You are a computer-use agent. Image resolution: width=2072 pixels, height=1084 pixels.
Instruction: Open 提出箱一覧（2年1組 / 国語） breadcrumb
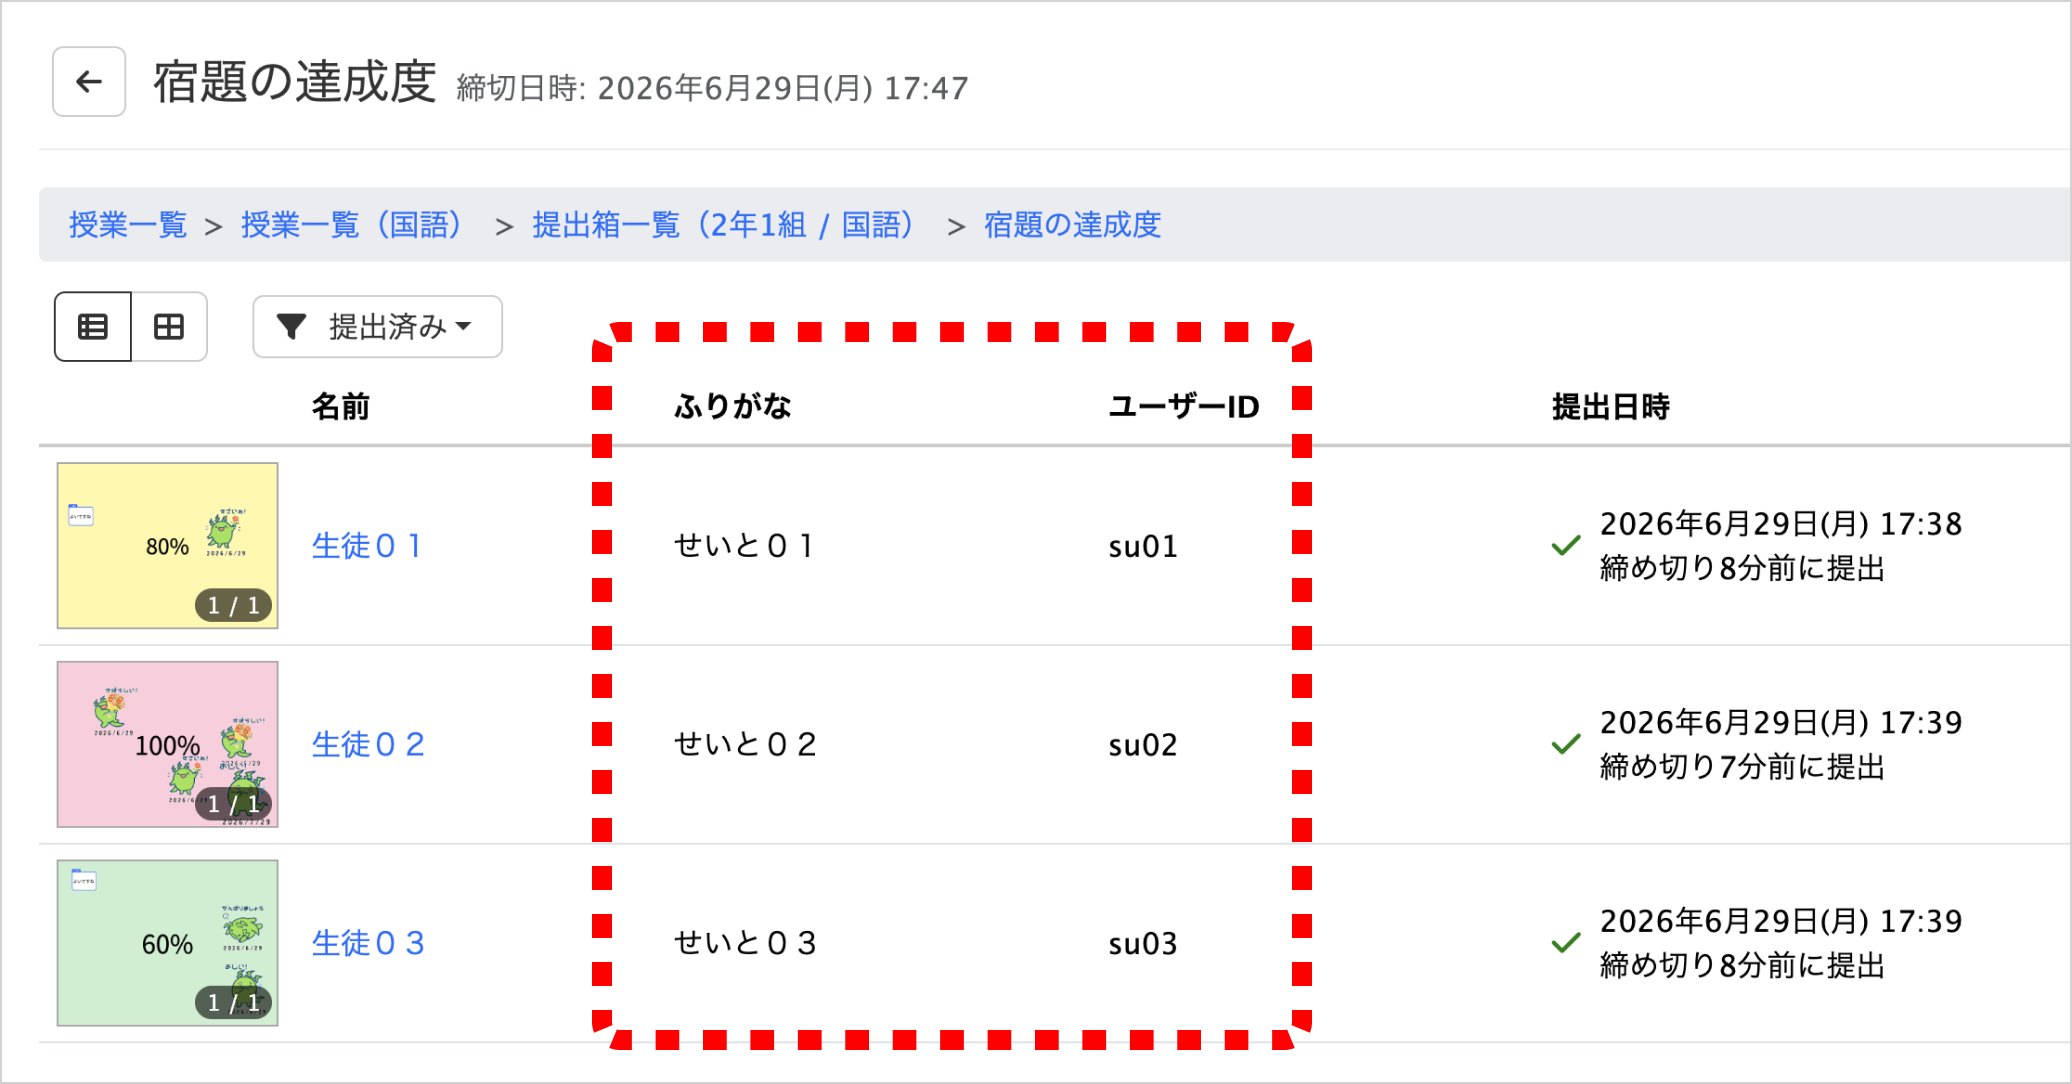tap(723, 225)
